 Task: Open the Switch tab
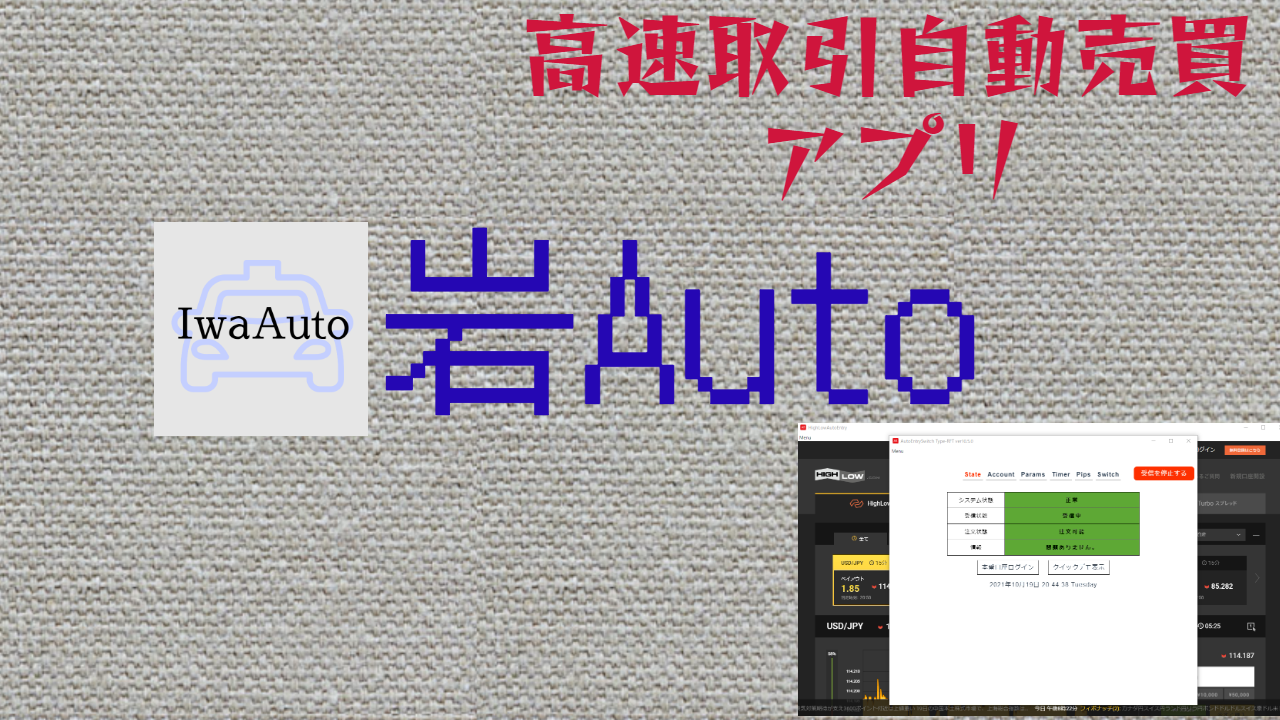click(1108, 474)
